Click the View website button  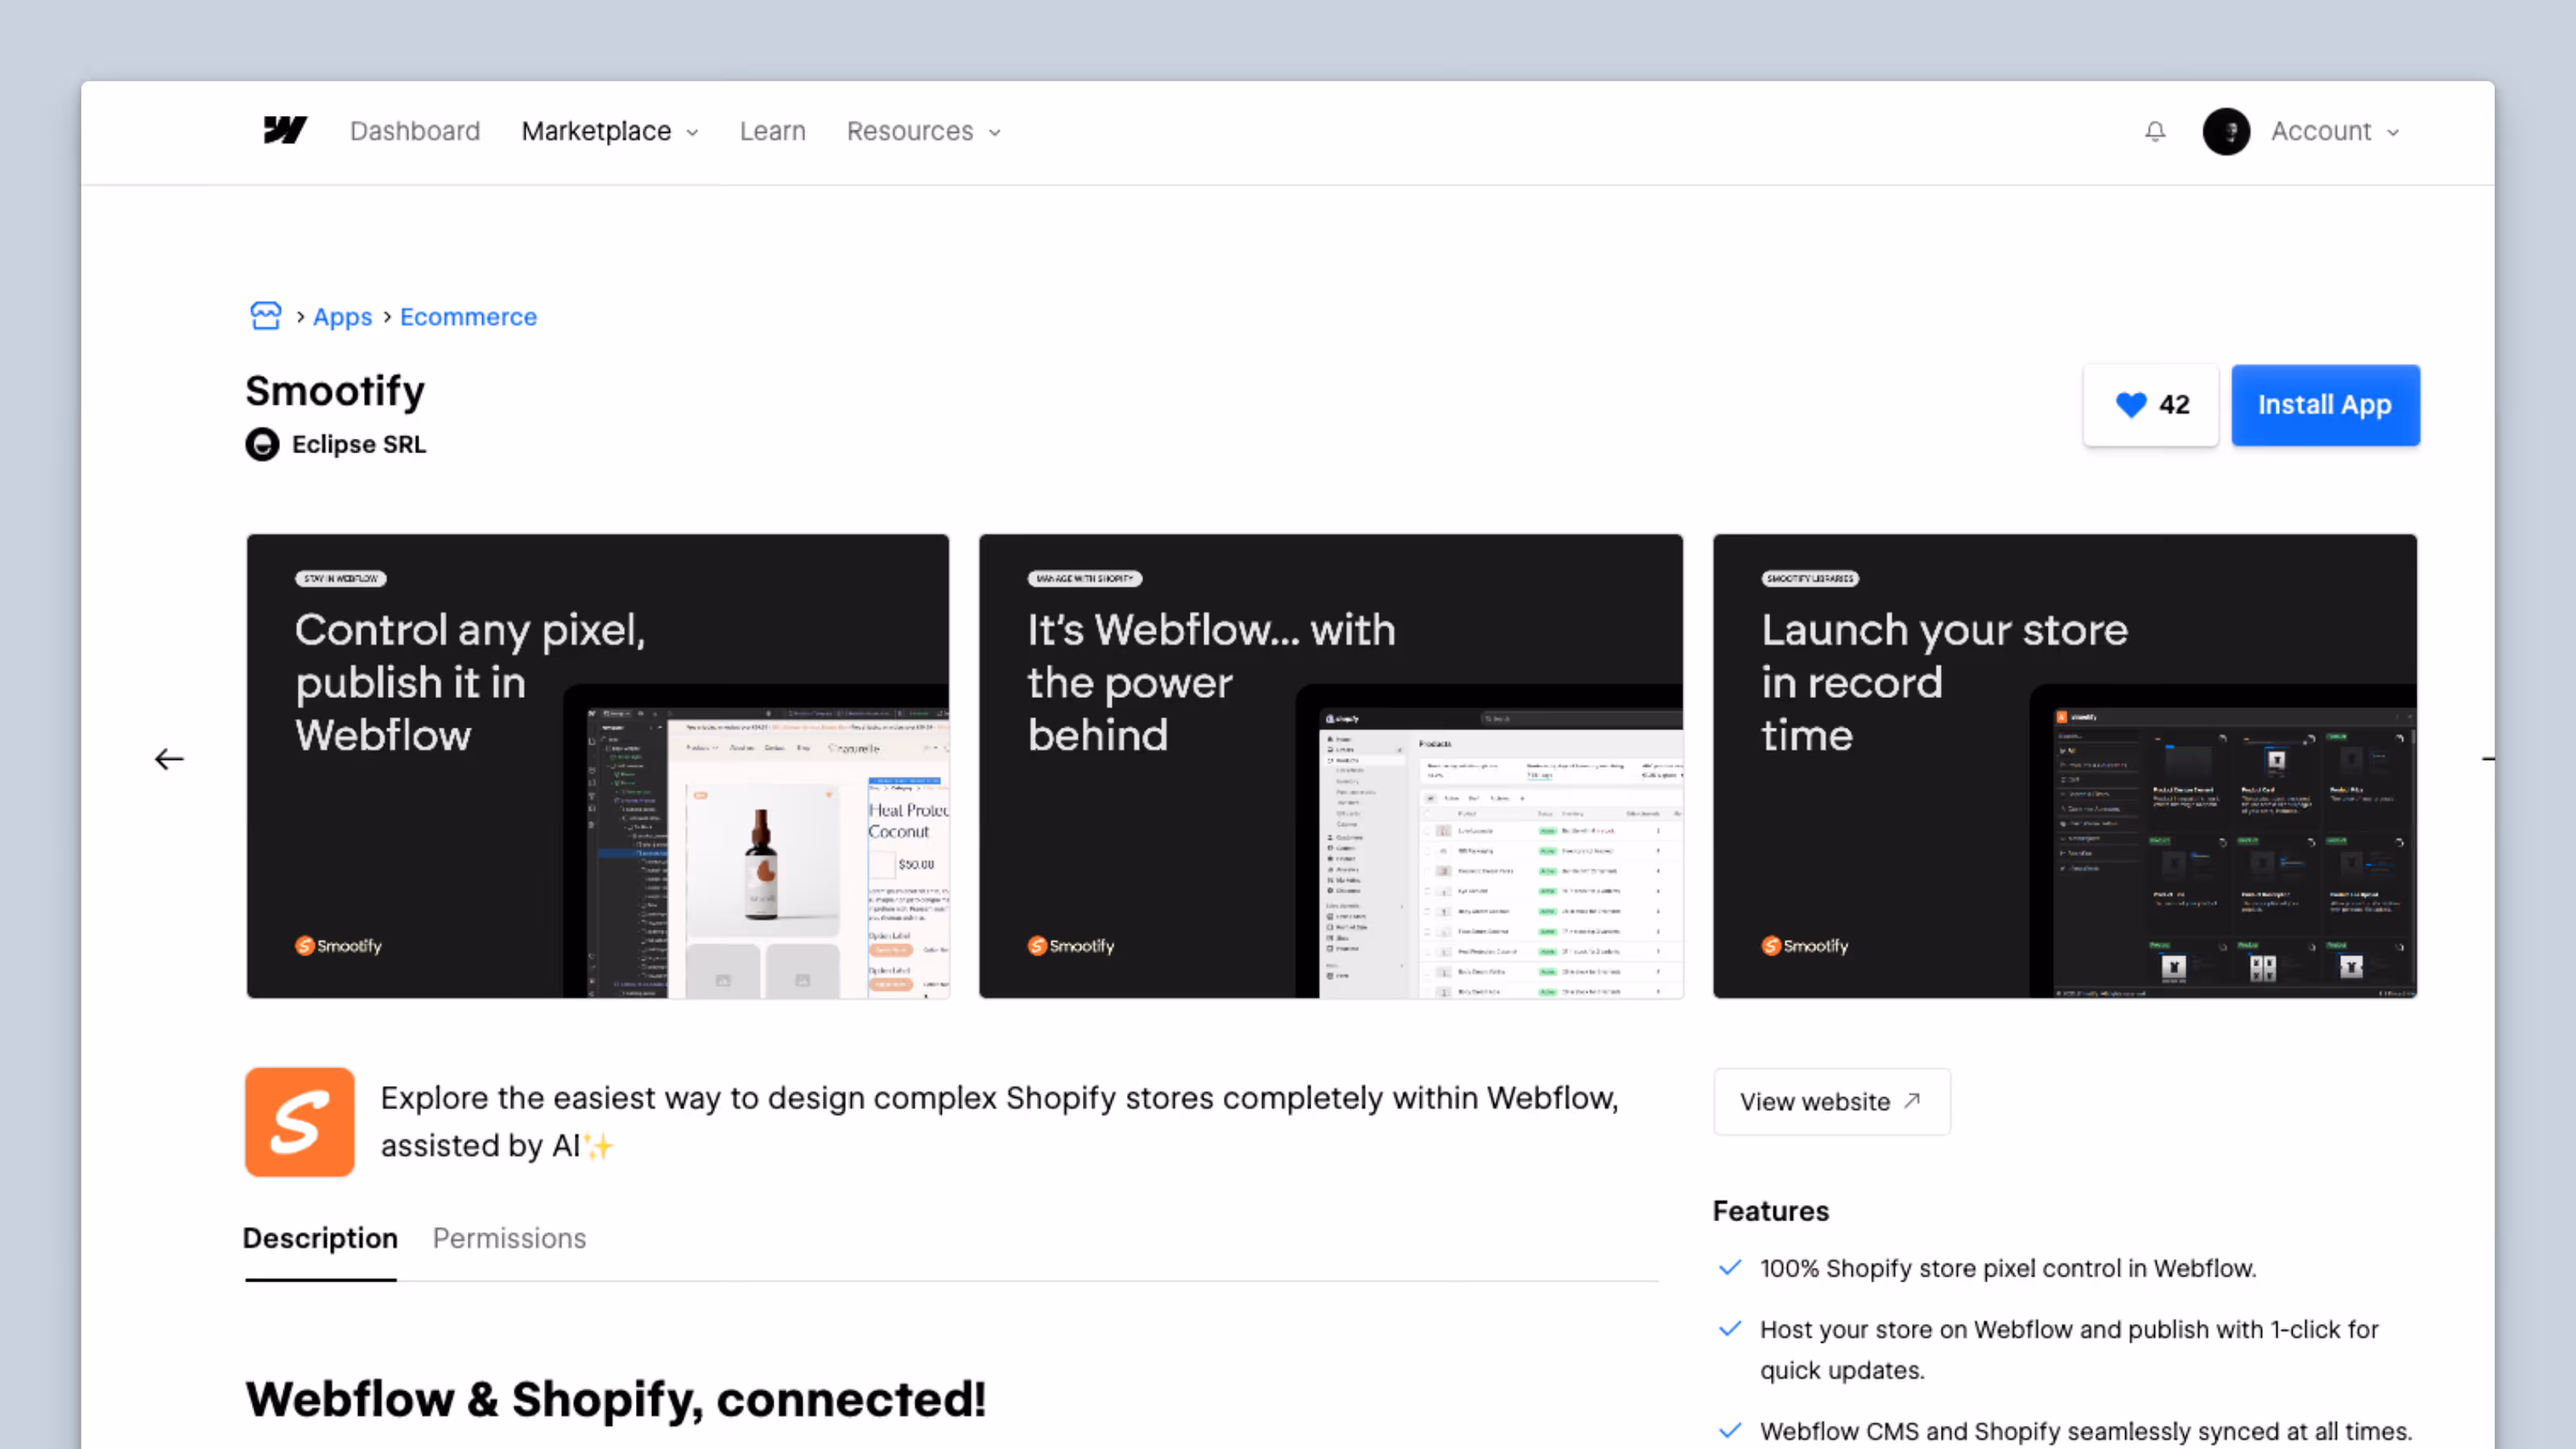[1831, 1101]
